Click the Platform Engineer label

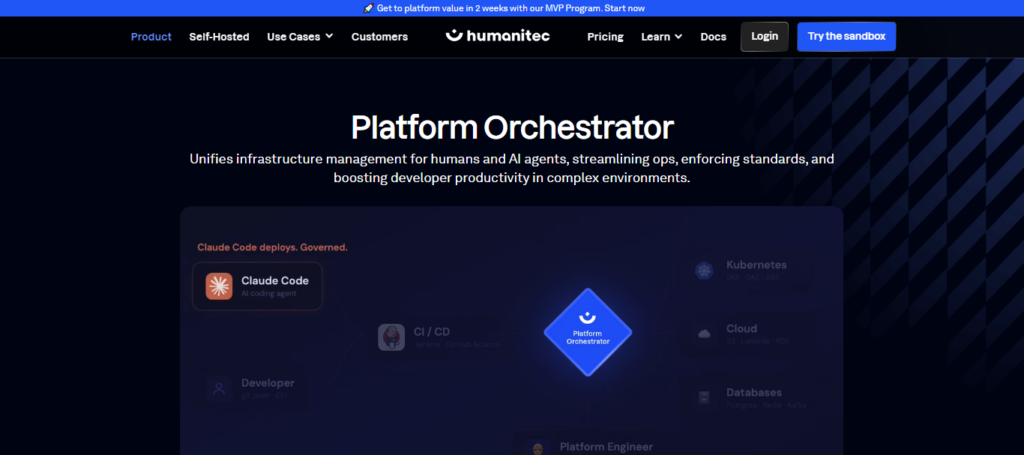click(606, 447)
